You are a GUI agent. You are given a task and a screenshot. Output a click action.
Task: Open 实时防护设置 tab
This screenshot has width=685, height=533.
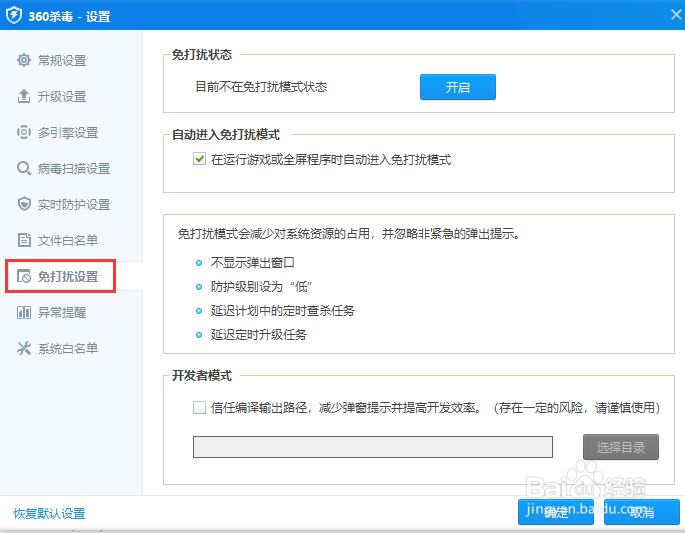click(x=74, y=204)
